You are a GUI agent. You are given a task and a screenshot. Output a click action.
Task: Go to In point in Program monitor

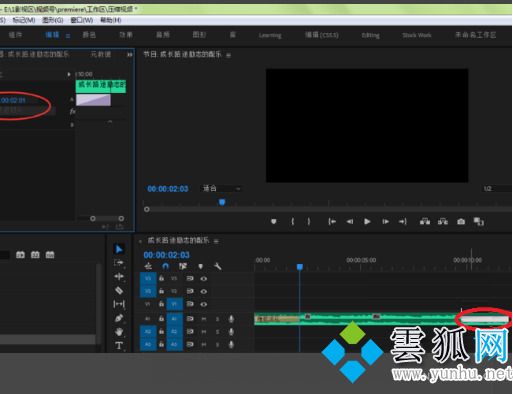(332, 221)
